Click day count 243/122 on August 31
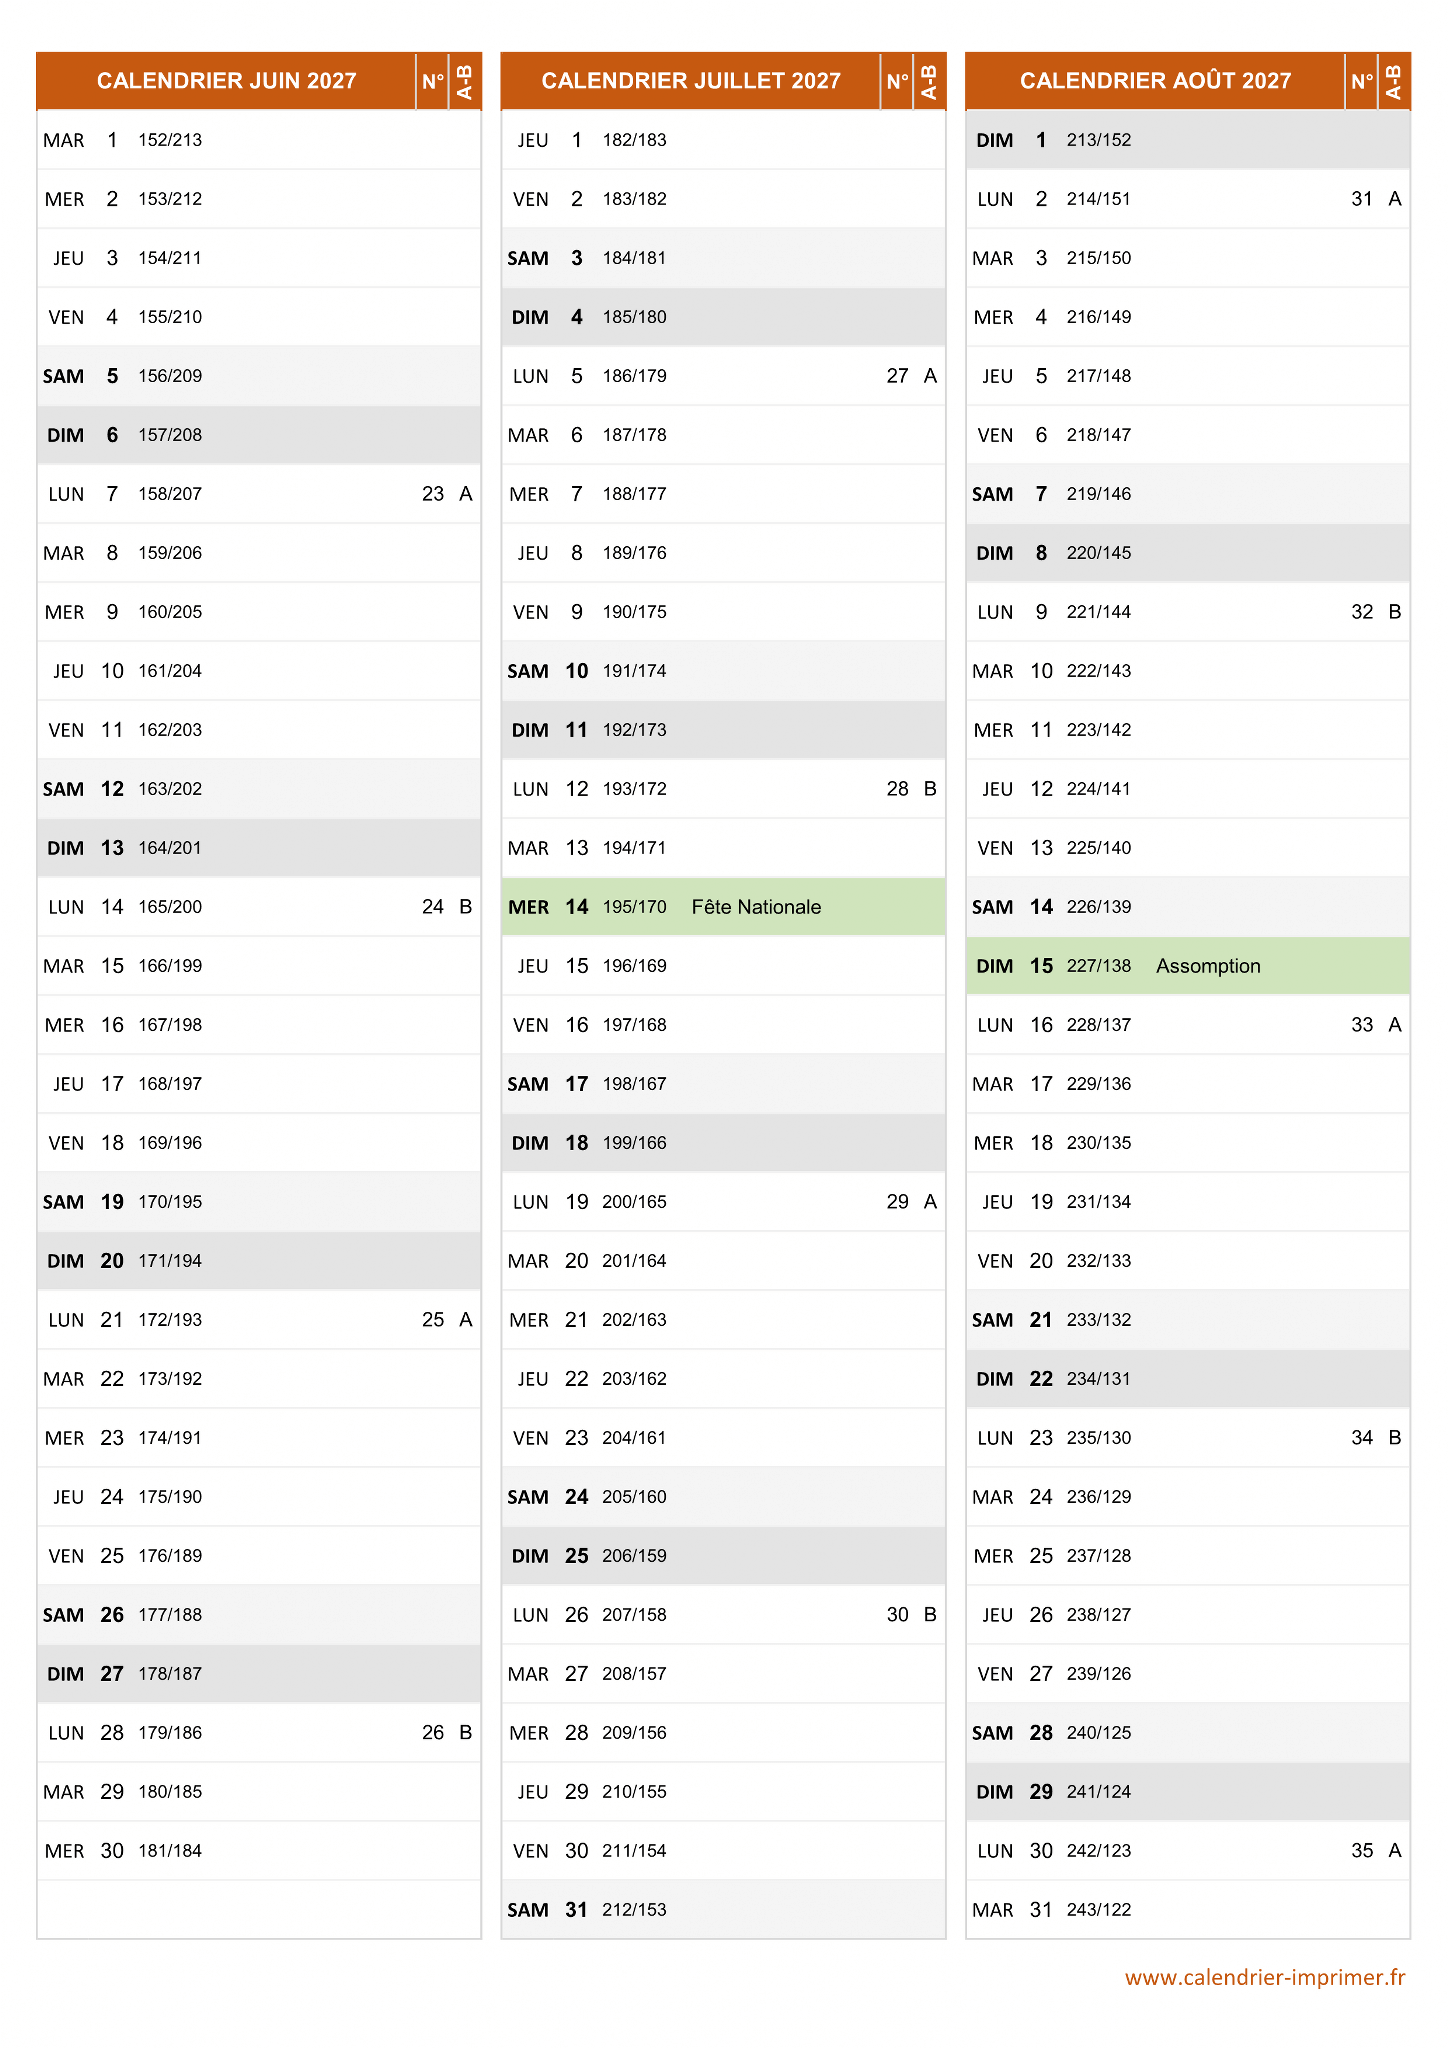Screen dimensions: 1448x2048 click(x=1098, y=1910)
